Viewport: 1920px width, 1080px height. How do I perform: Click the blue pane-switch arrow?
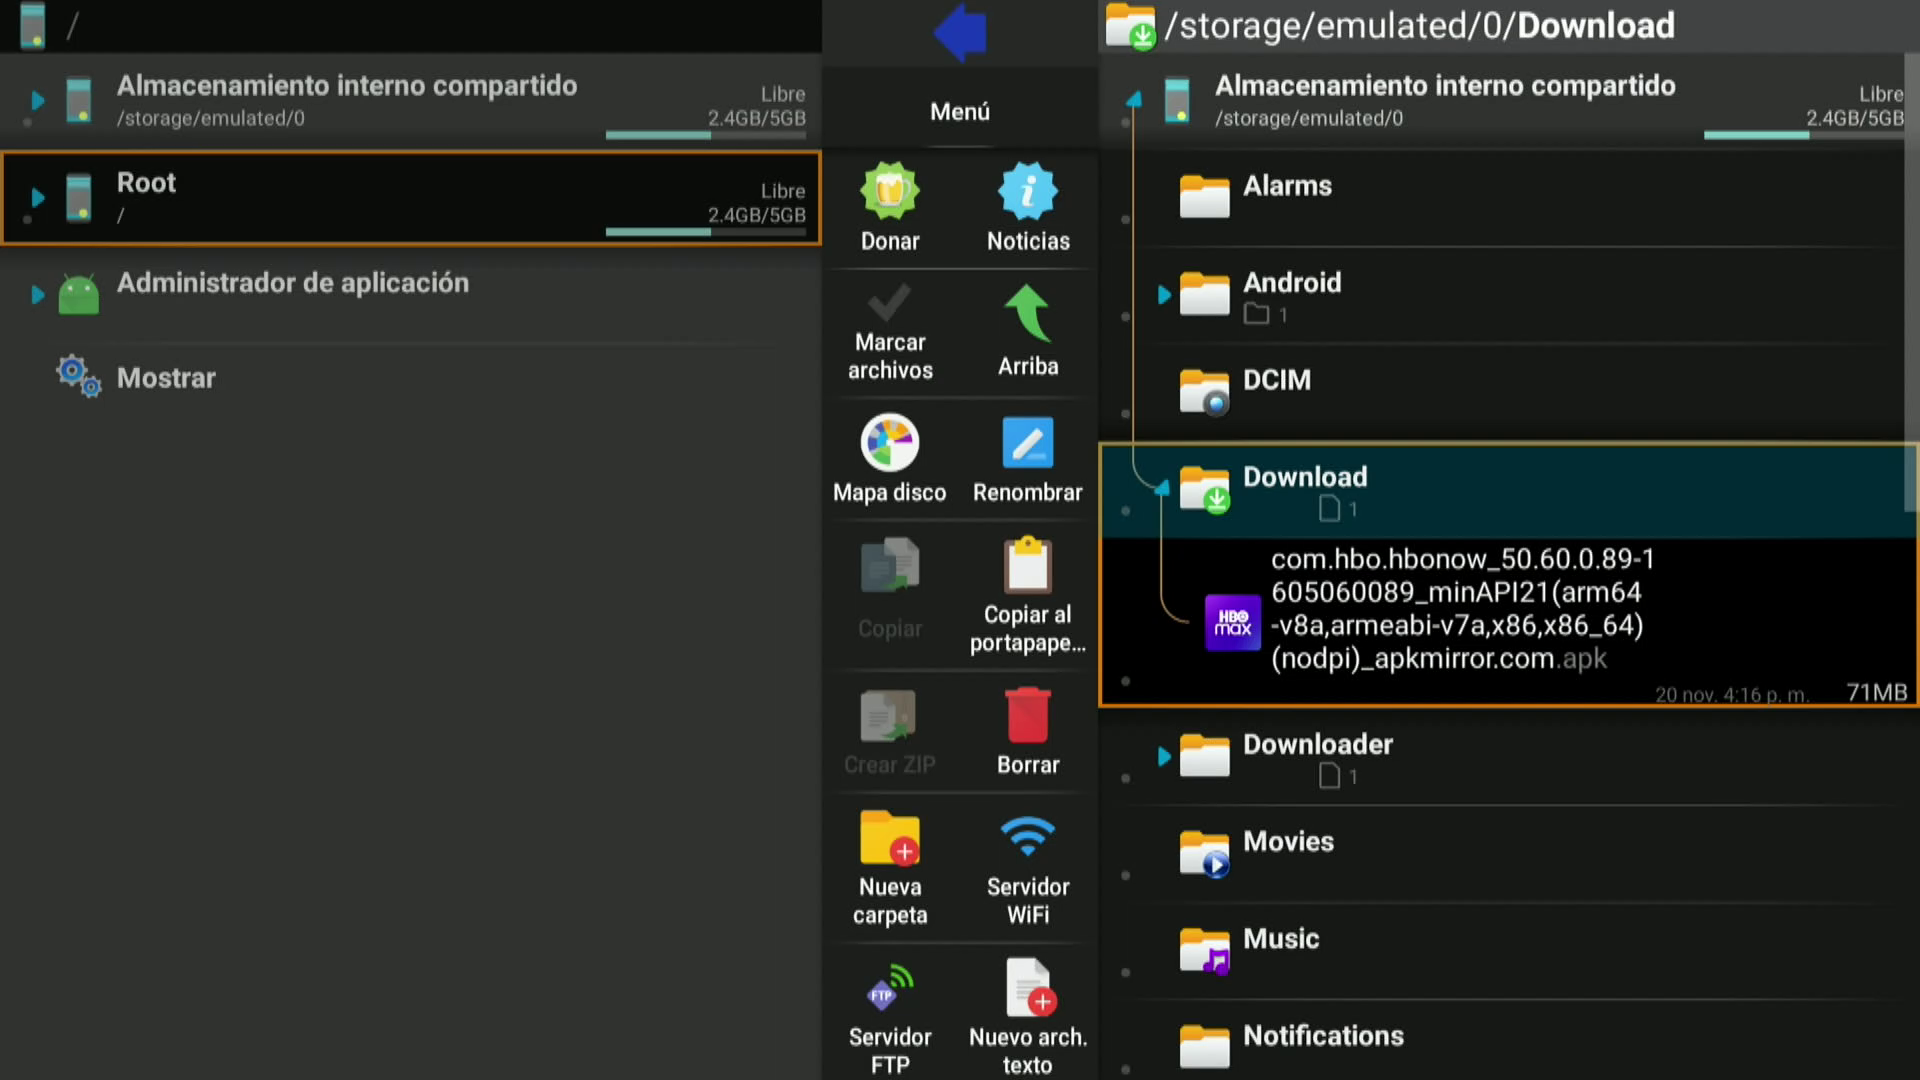click(x=959, y=32)
